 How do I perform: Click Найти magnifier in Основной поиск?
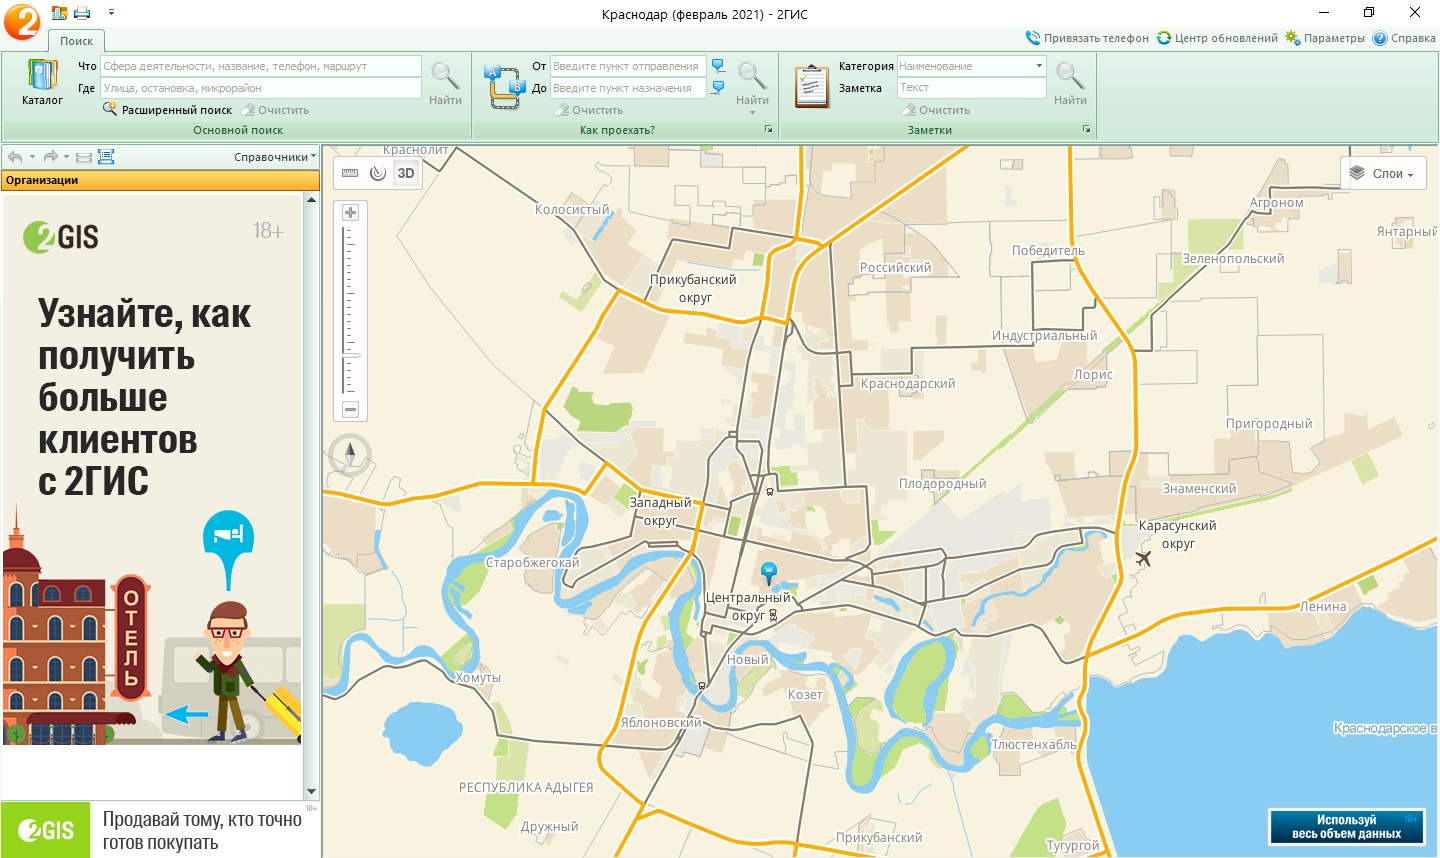coord(445,83)
